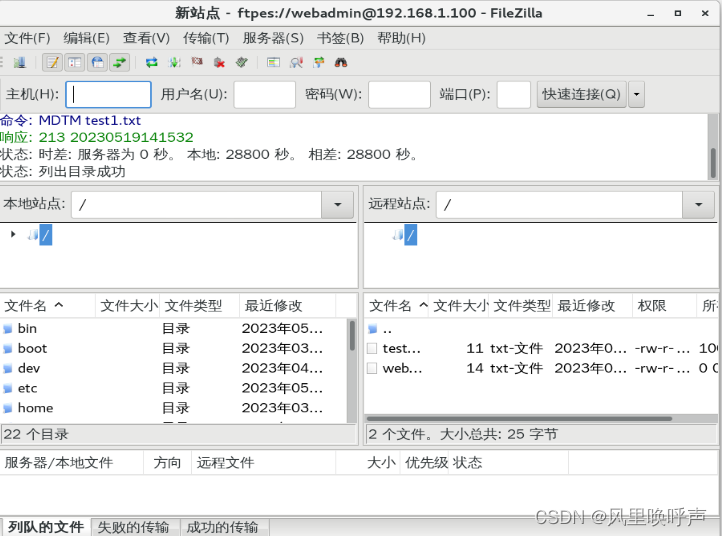Select remote parent folder .. entry
This screenshot has width=722, height=536.
[542, 329]
